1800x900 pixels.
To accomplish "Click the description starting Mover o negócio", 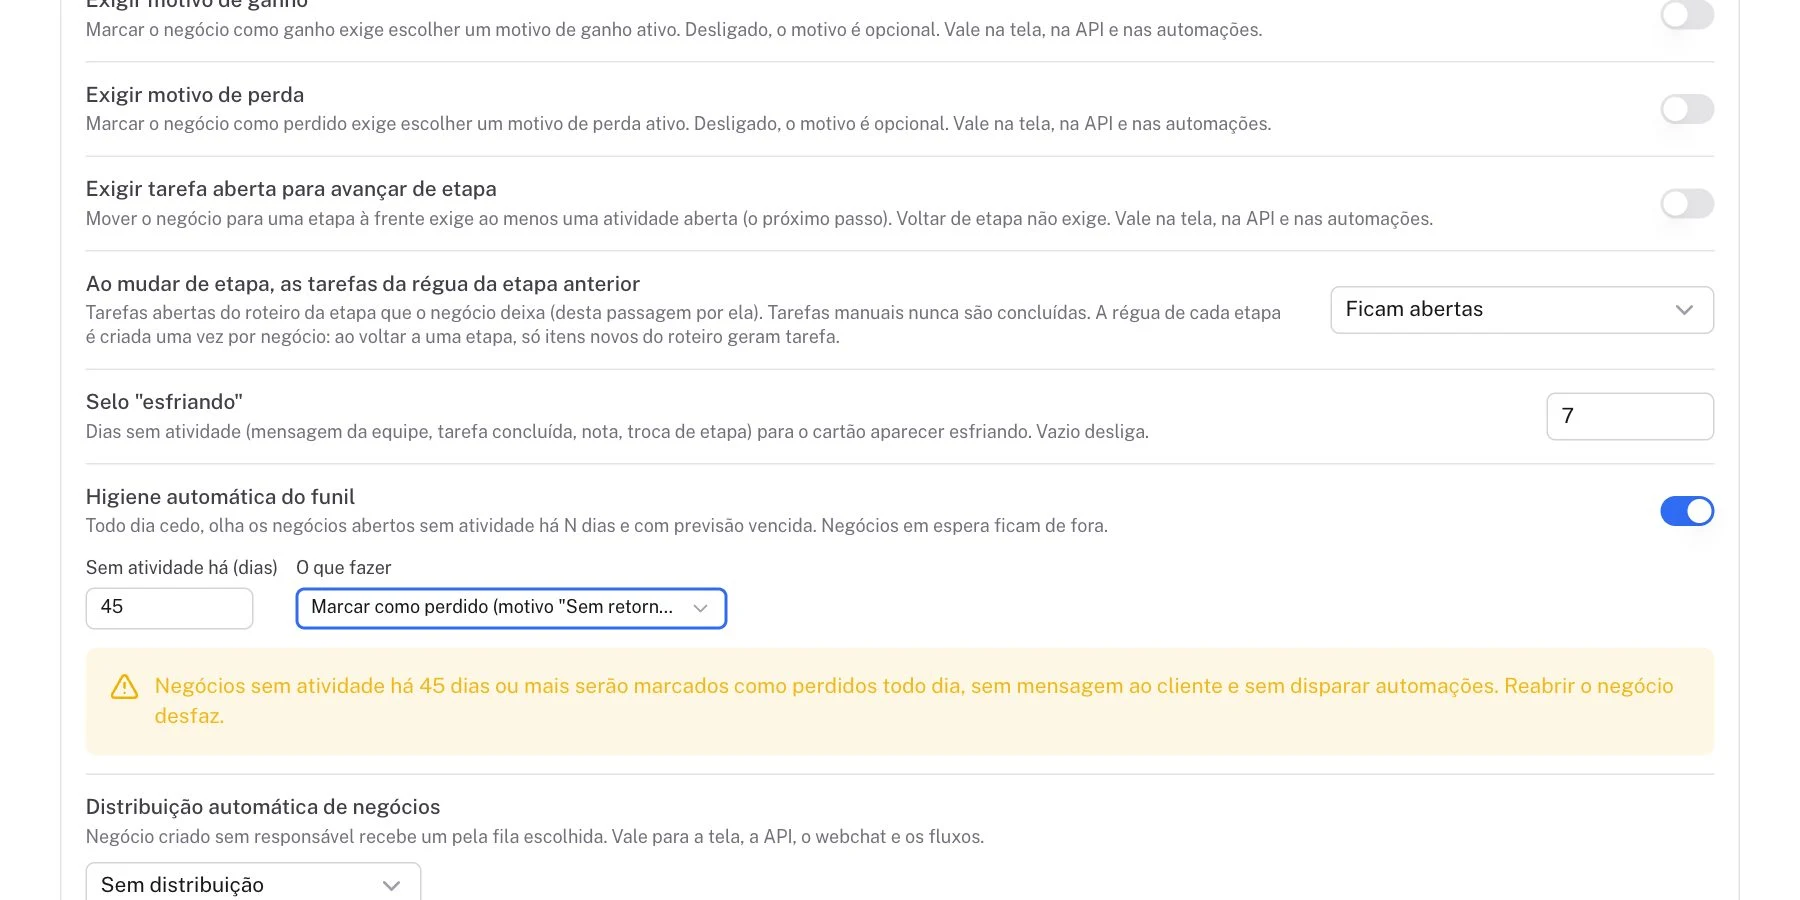I will [759, 219].
